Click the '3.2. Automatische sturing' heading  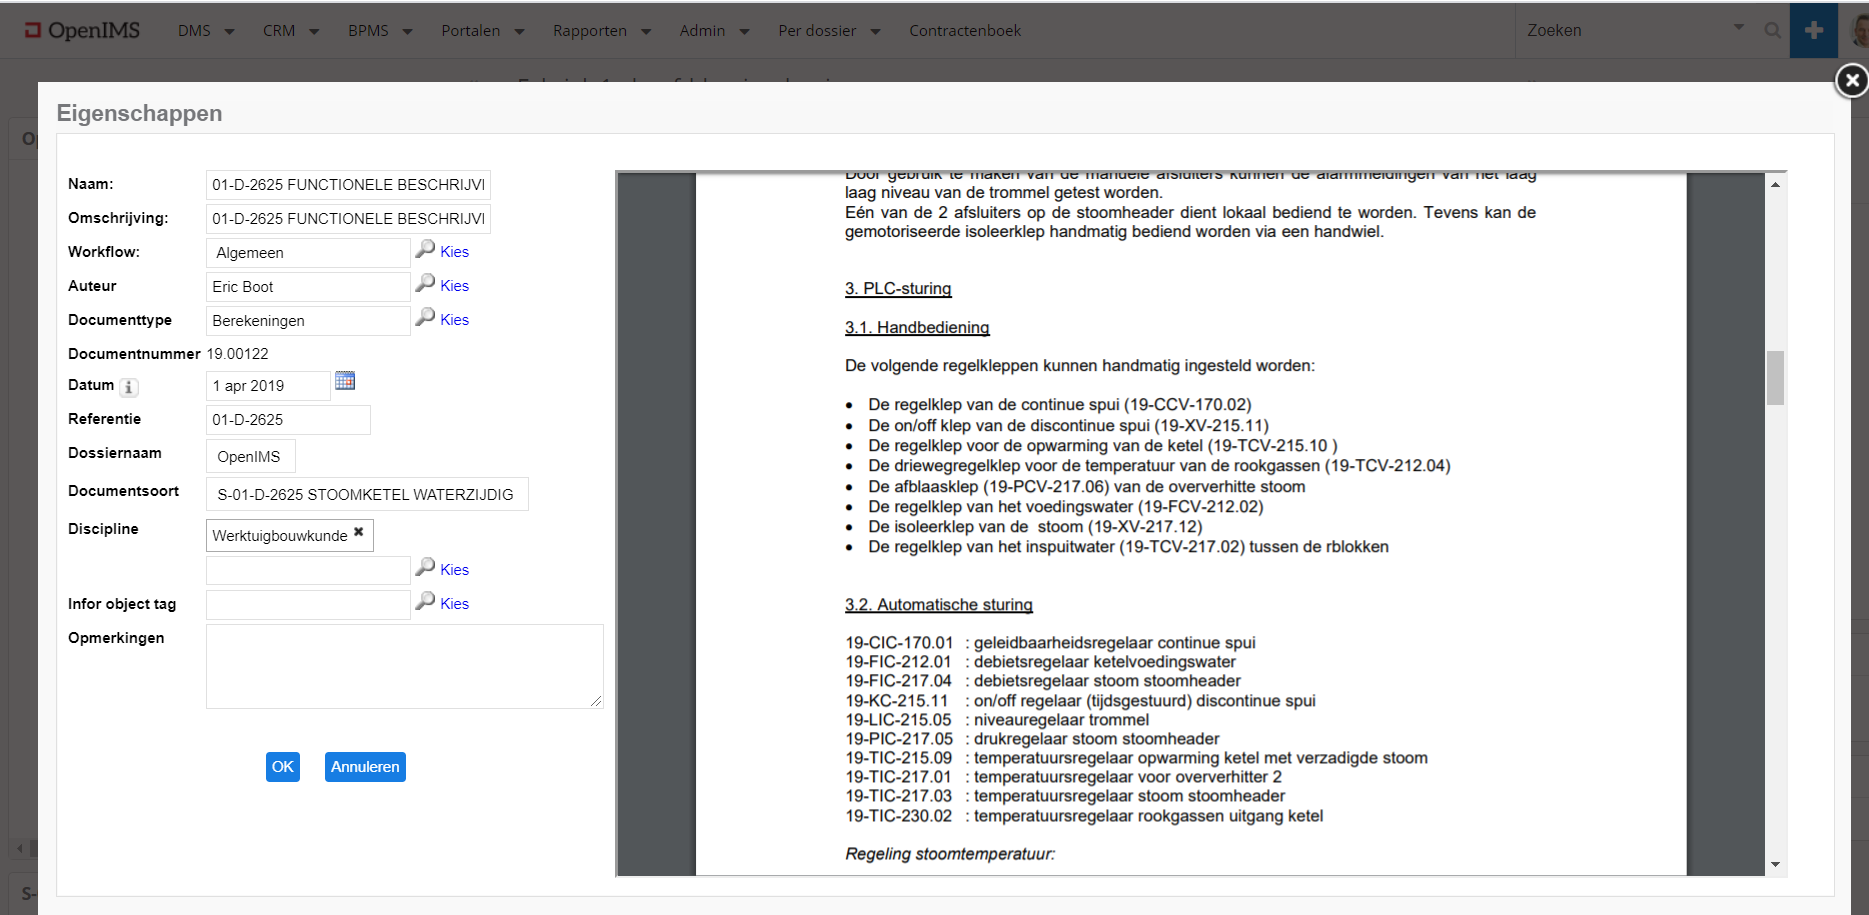click(x=939, y=605)
